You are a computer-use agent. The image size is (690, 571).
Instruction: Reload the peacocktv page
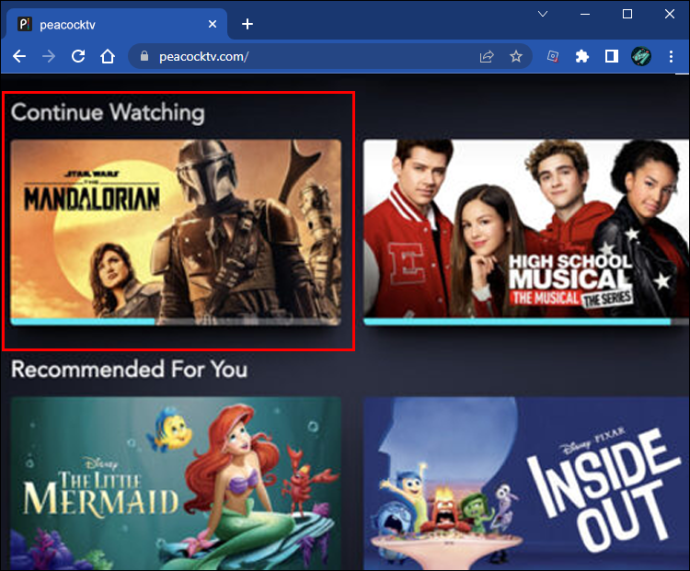(x=78, y=56)
